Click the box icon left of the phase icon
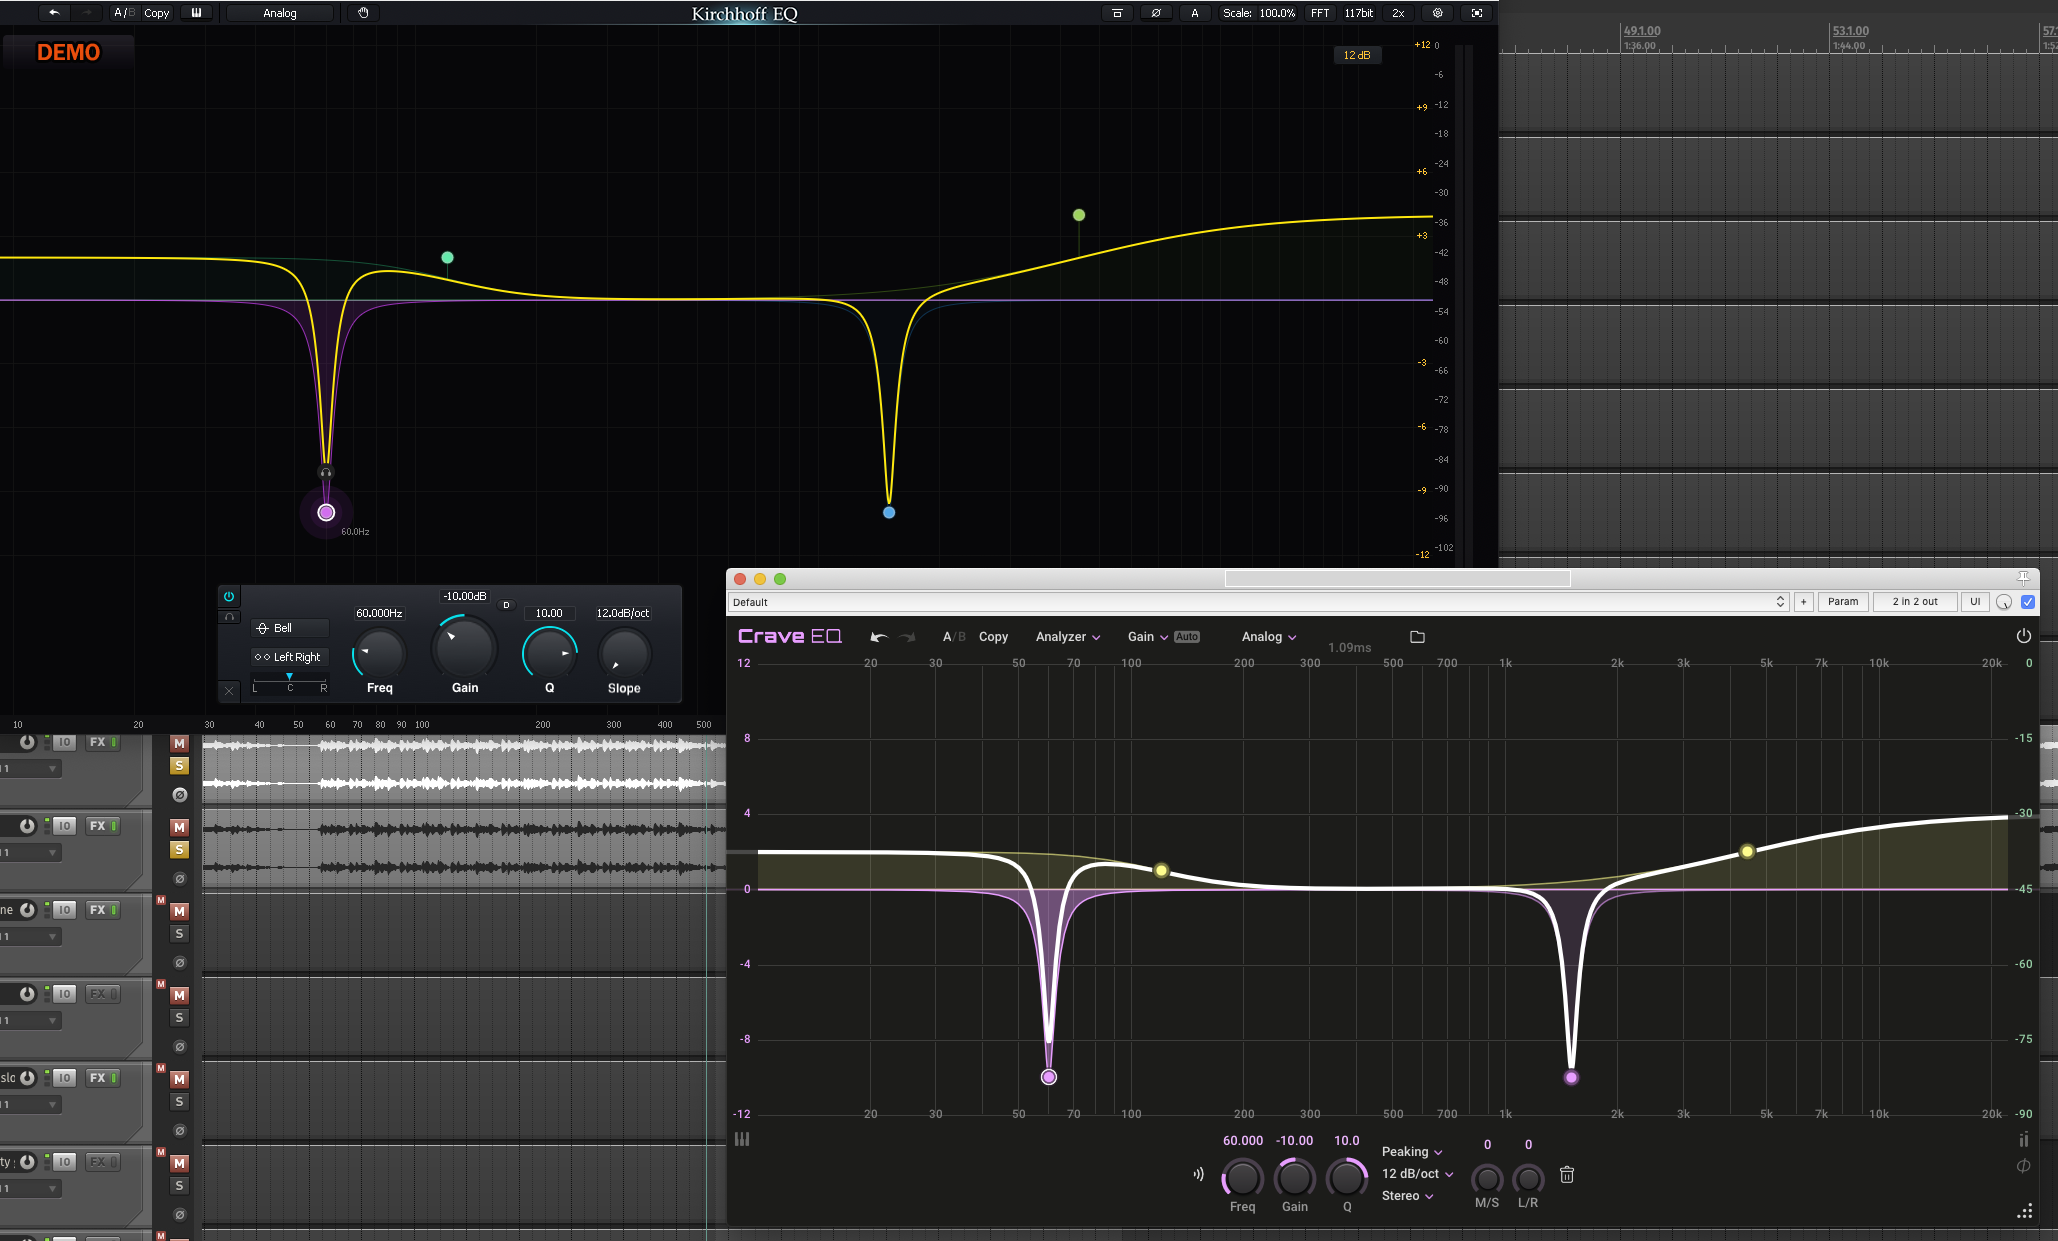This screenshot has height=1241, width=2058. click(1117, 13)
